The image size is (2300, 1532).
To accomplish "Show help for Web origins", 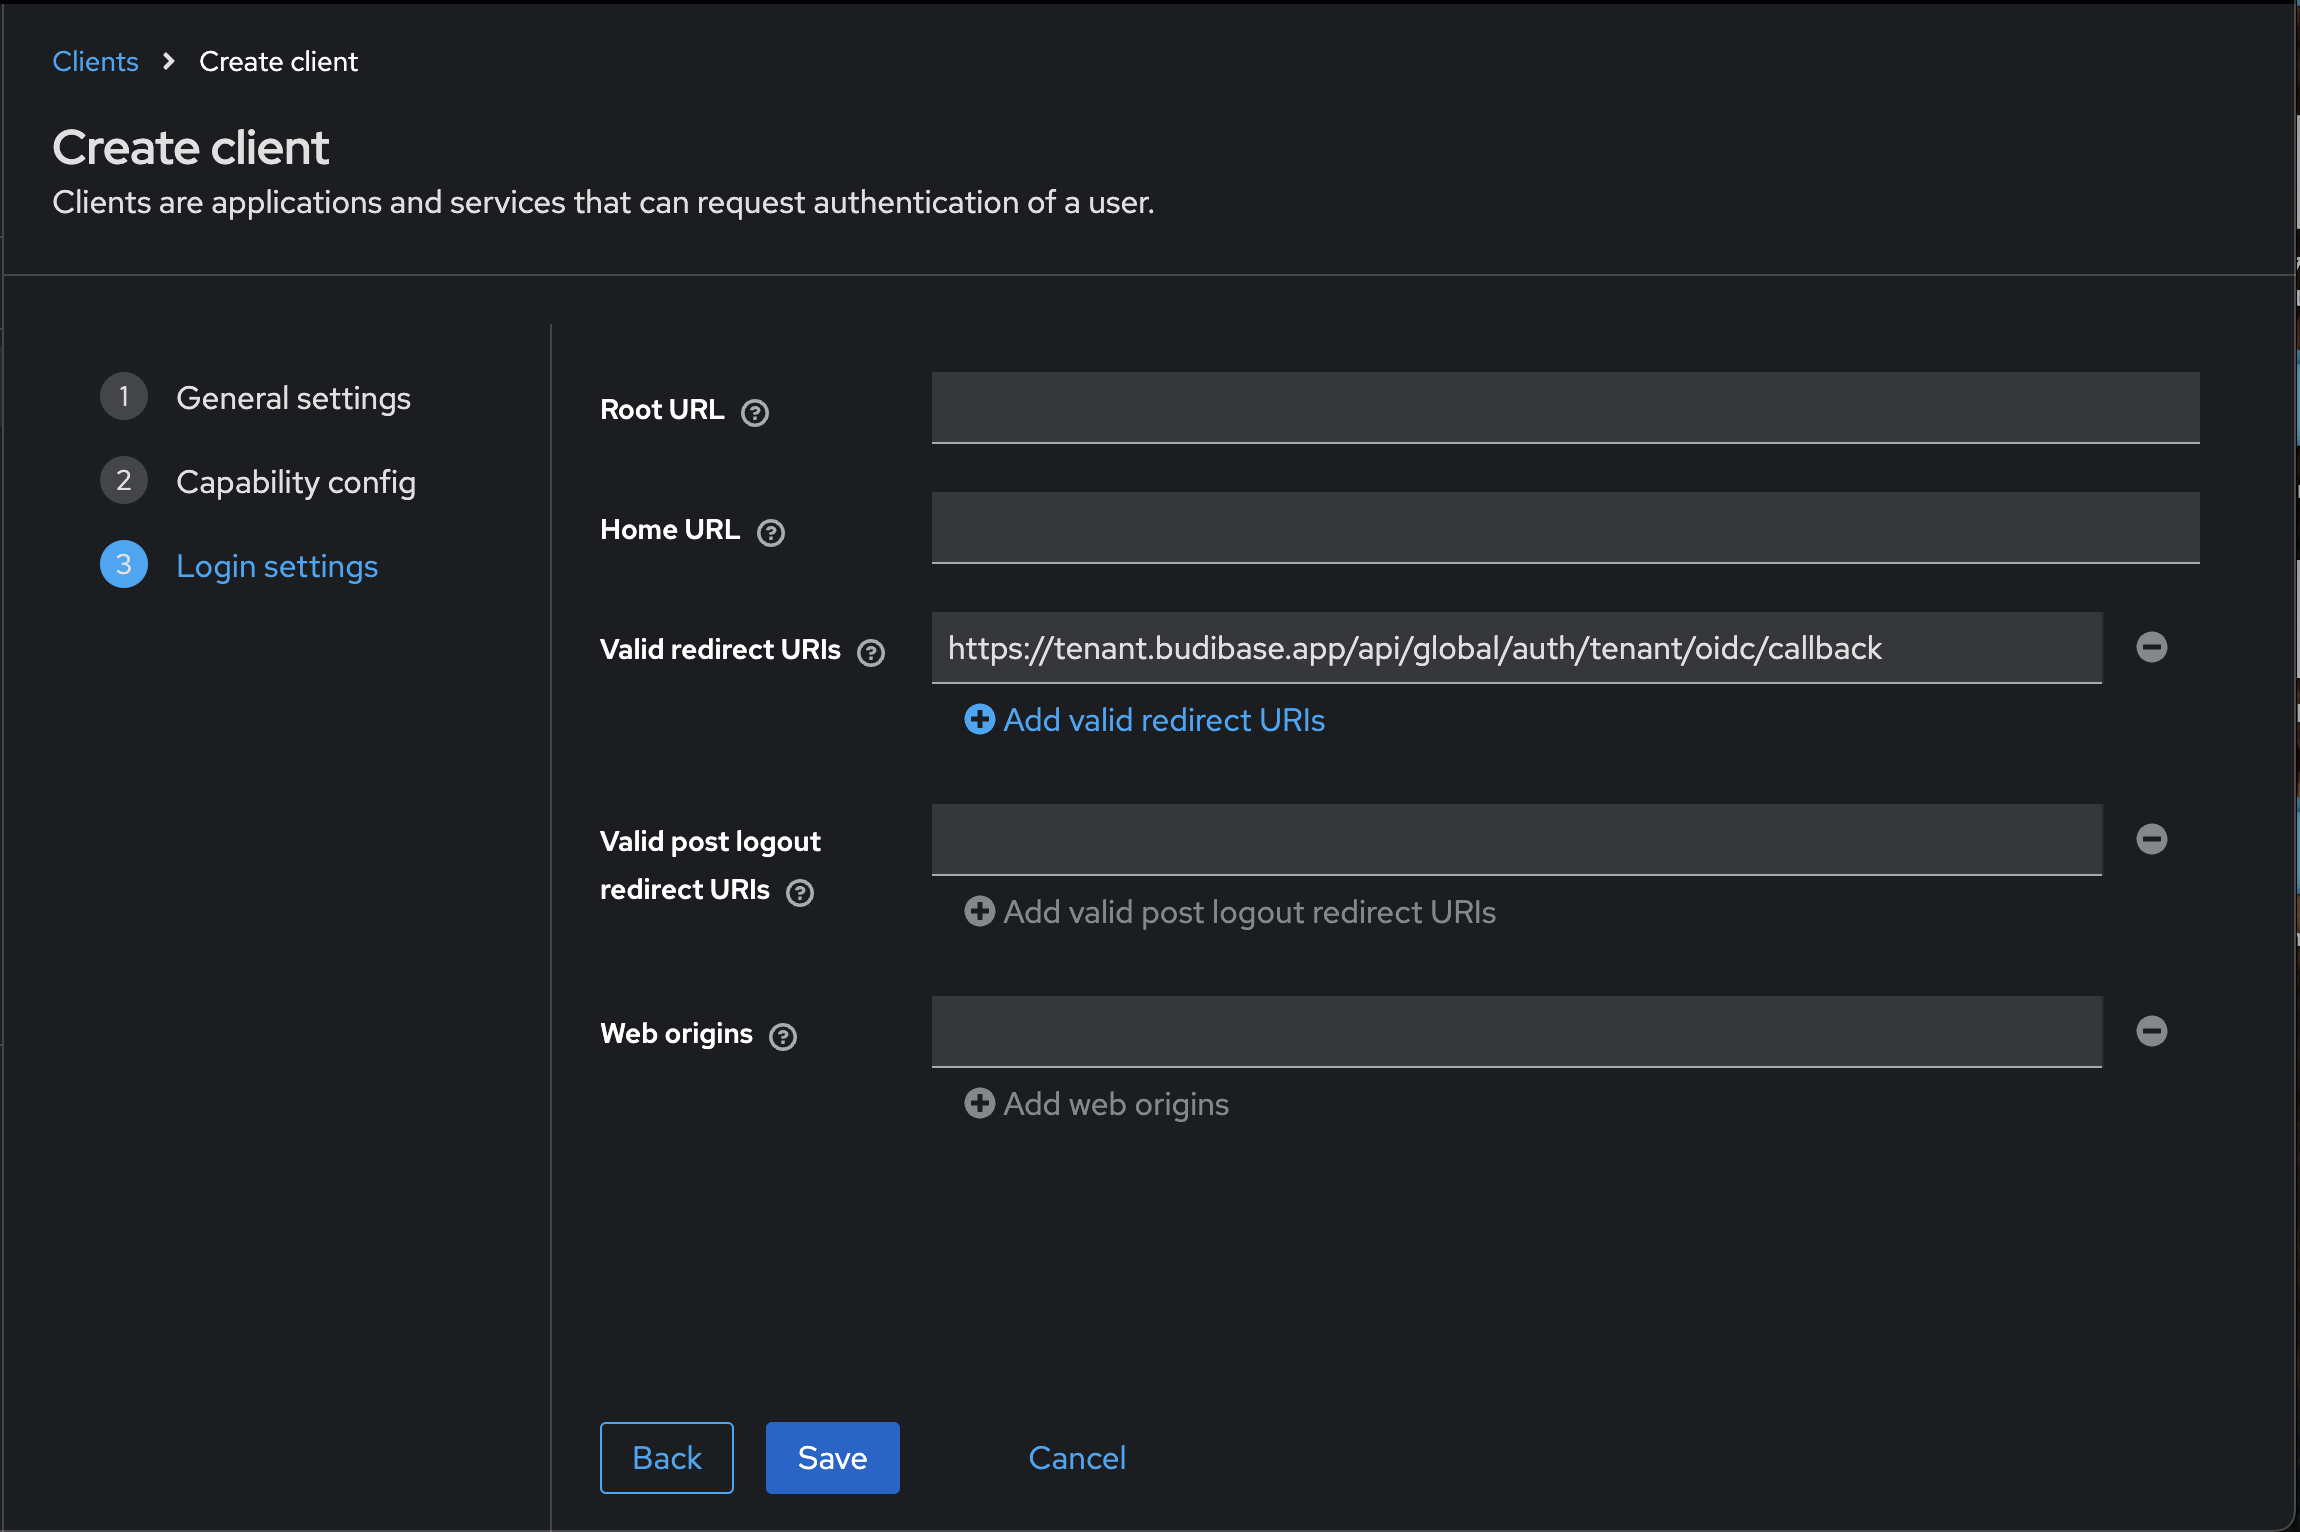I will (x=783, y=1036).
